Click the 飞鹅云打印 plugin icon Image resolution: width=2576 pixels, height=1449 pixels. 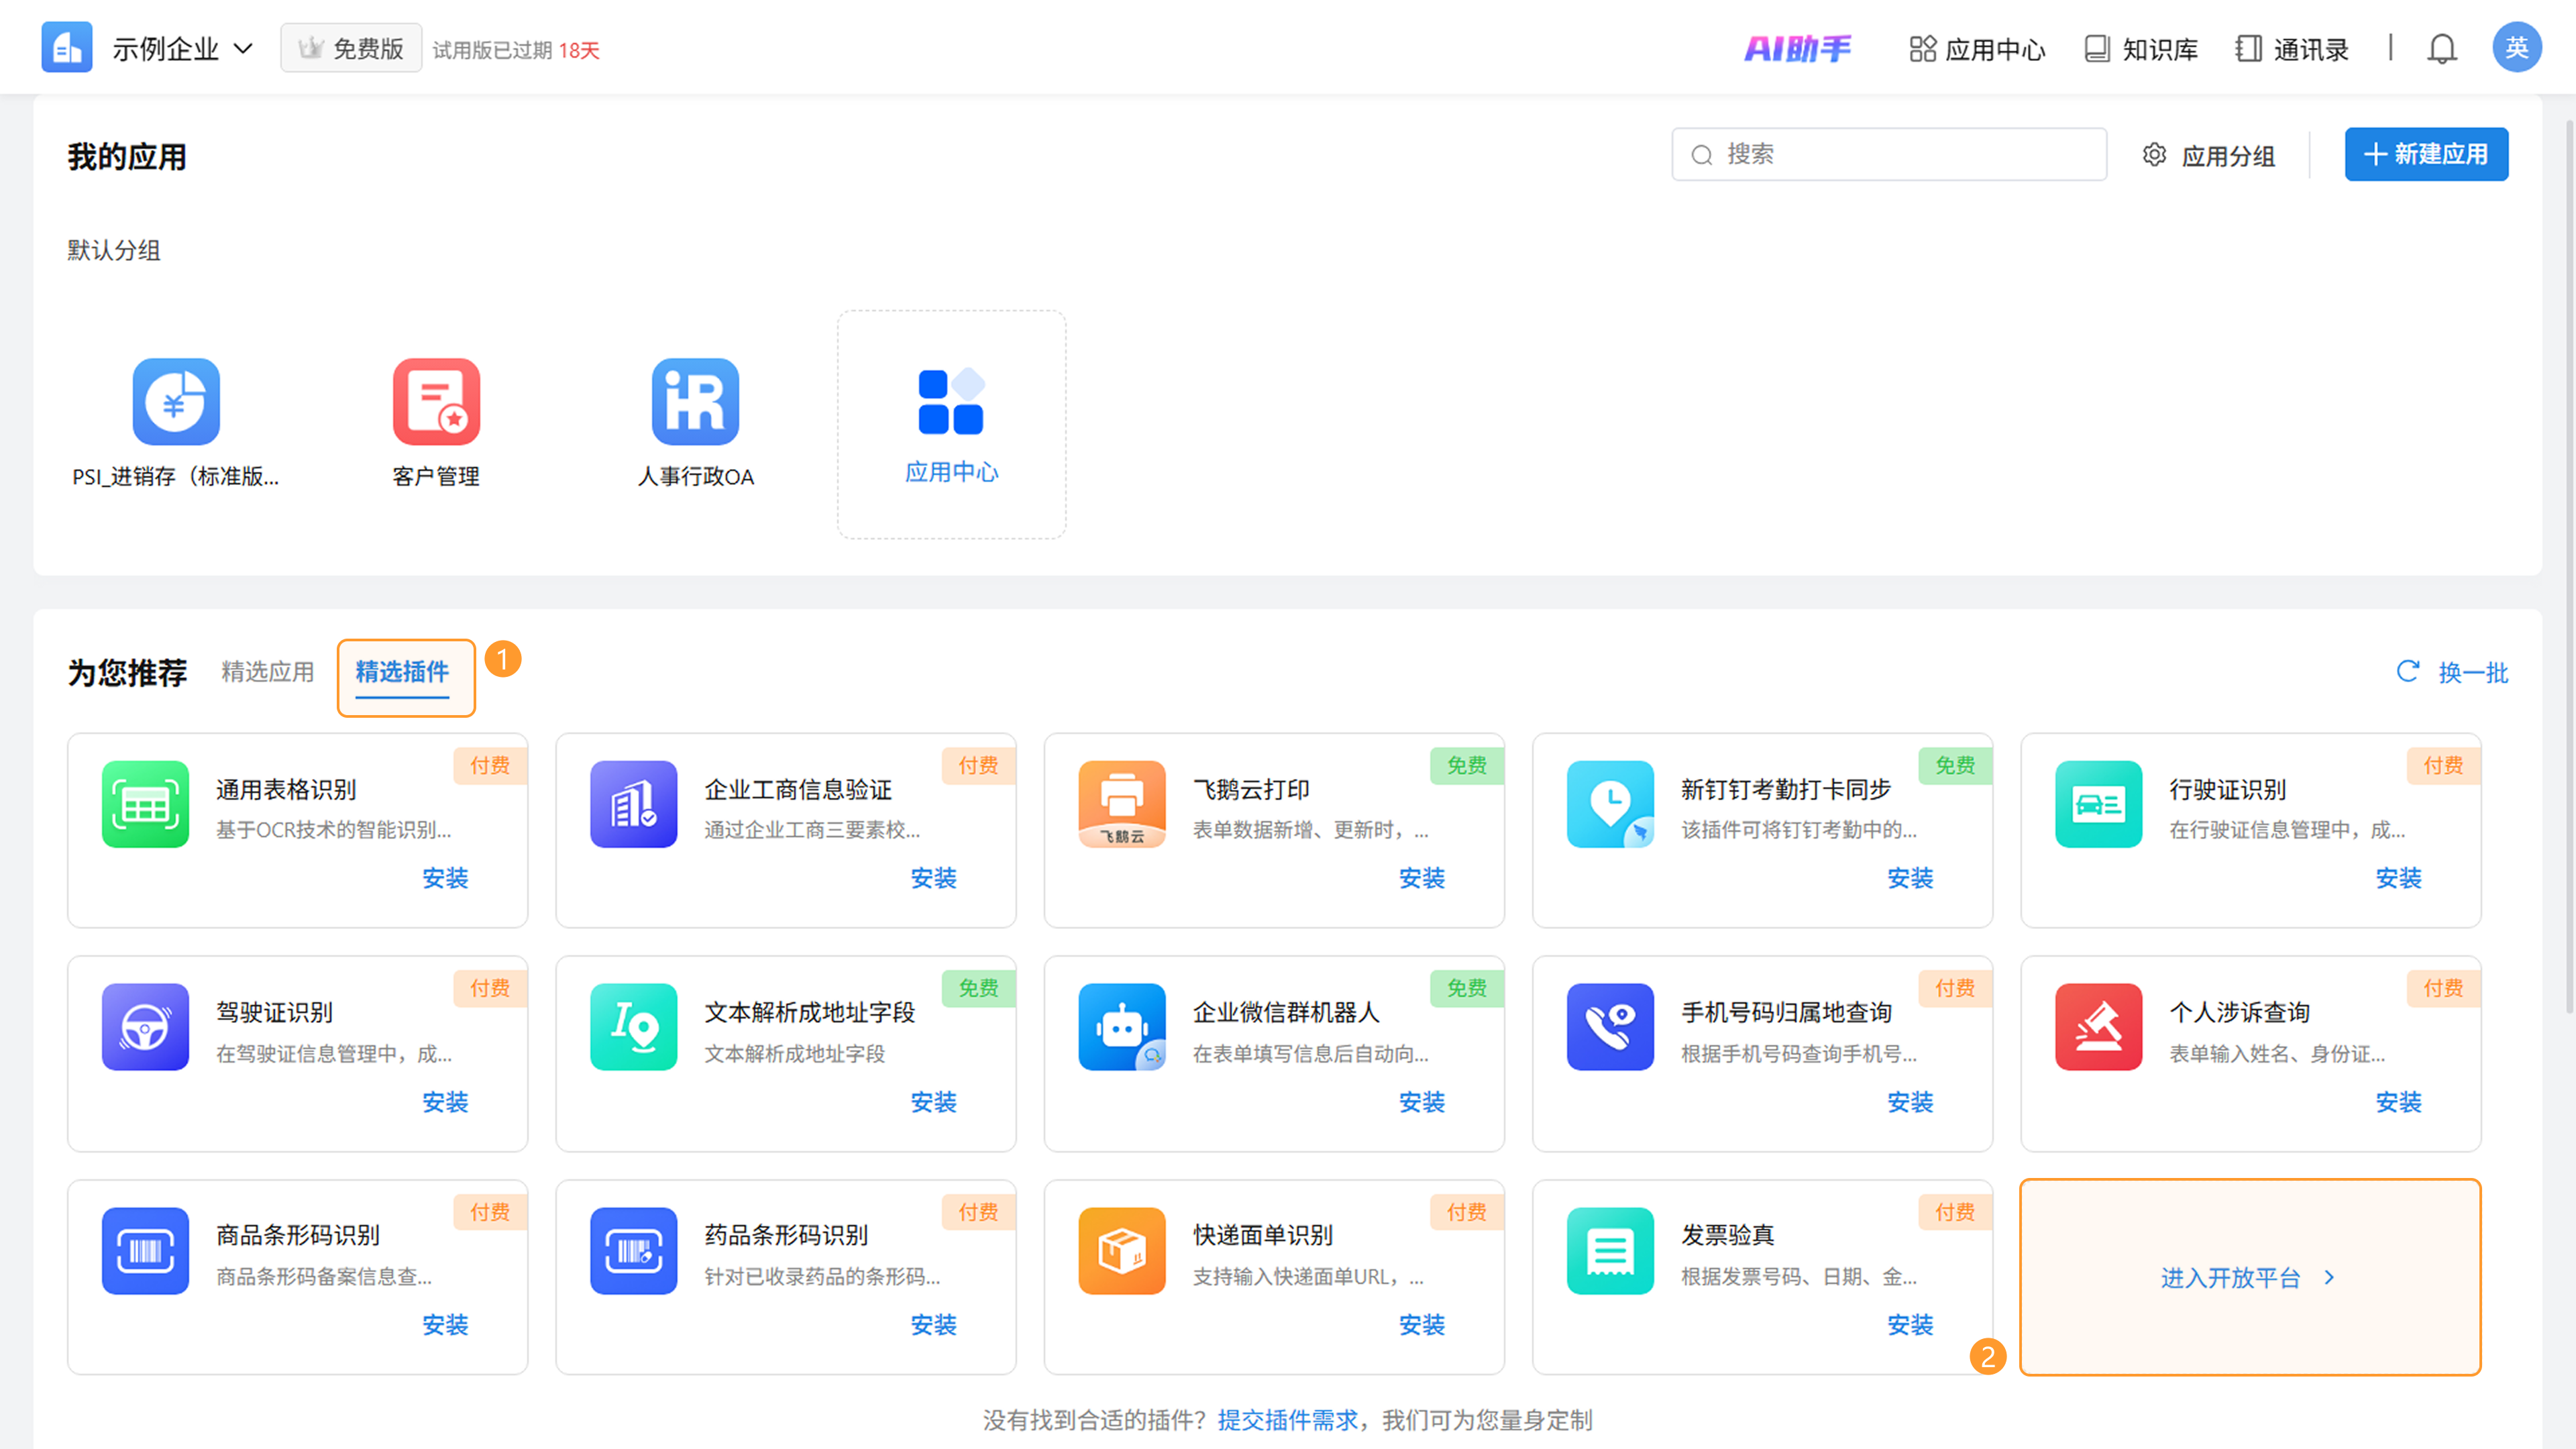(x=1122, y=804)
